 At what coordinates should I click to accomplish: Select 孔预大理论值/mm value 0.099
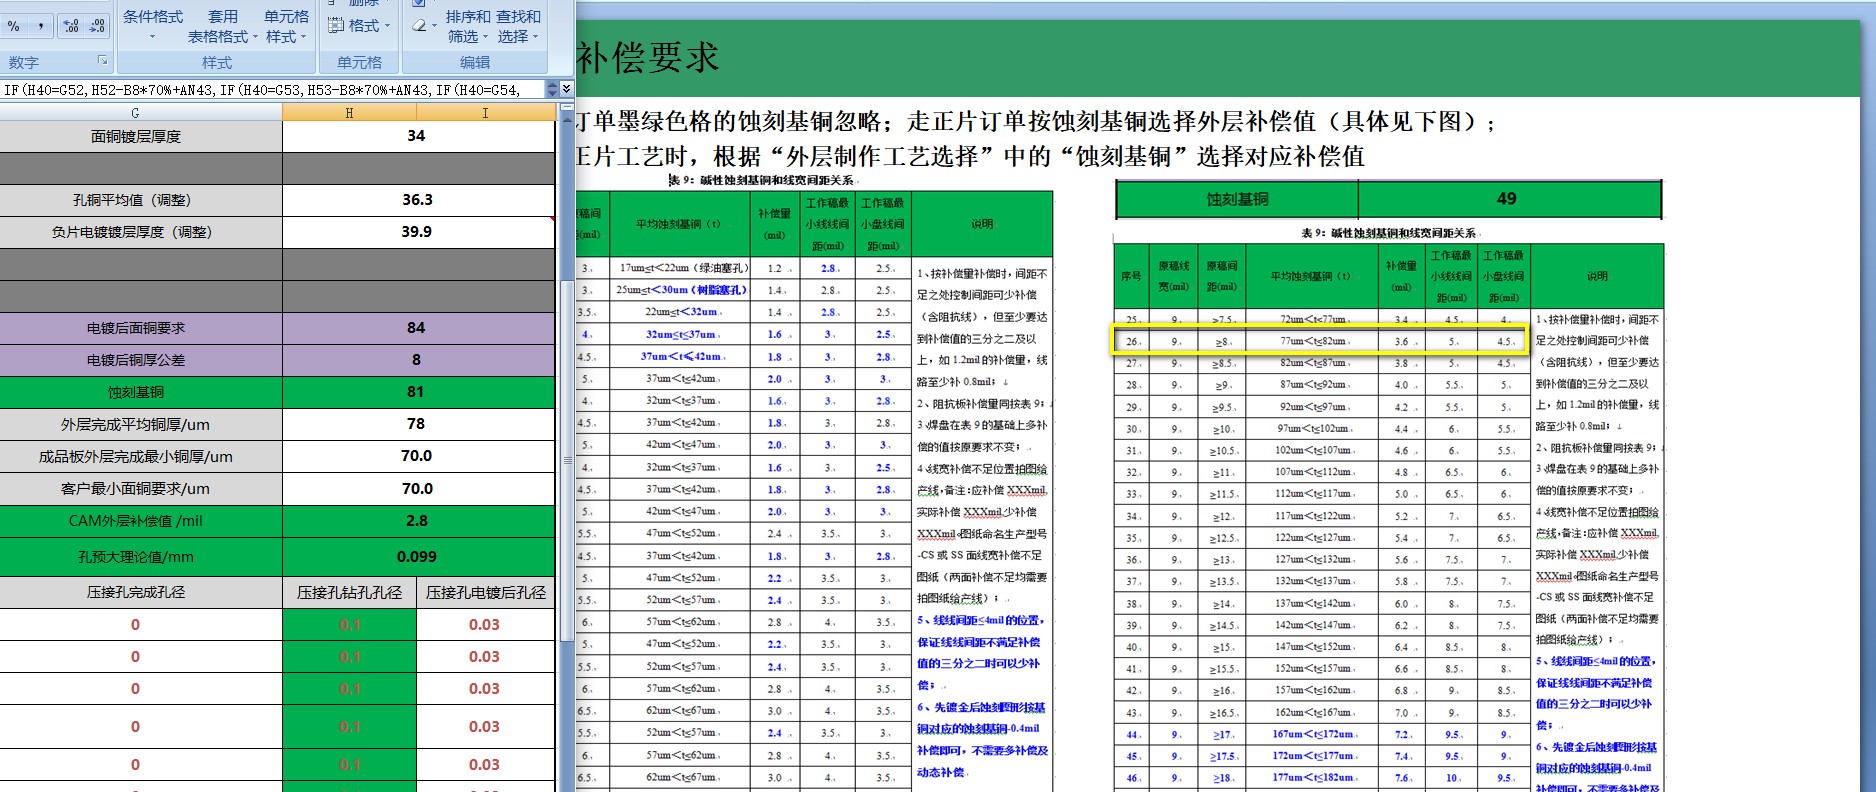pyautogui.click(x=418, y=557)
